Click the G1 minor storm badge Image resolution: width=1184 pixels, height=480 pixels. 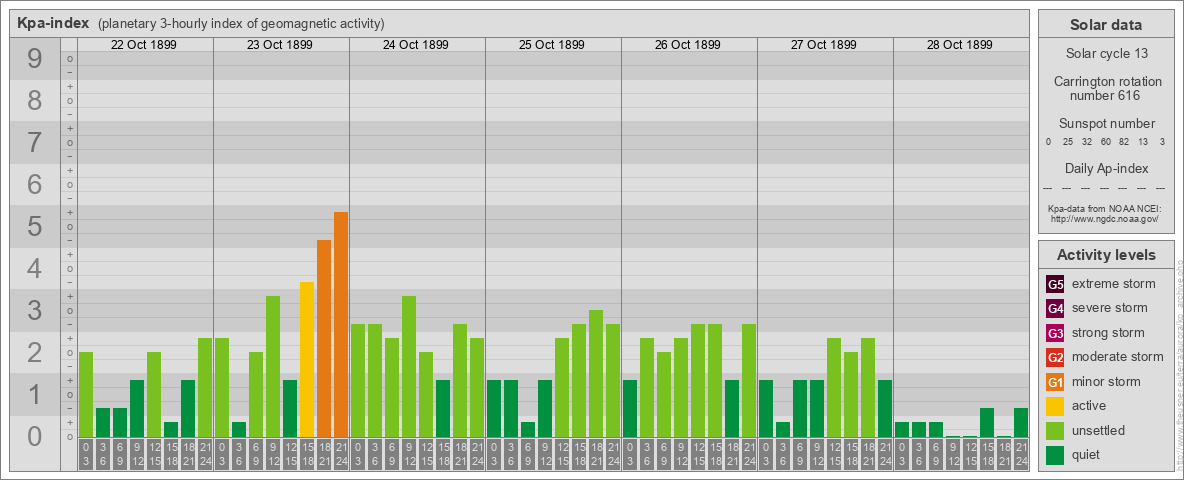[1055, 382]
